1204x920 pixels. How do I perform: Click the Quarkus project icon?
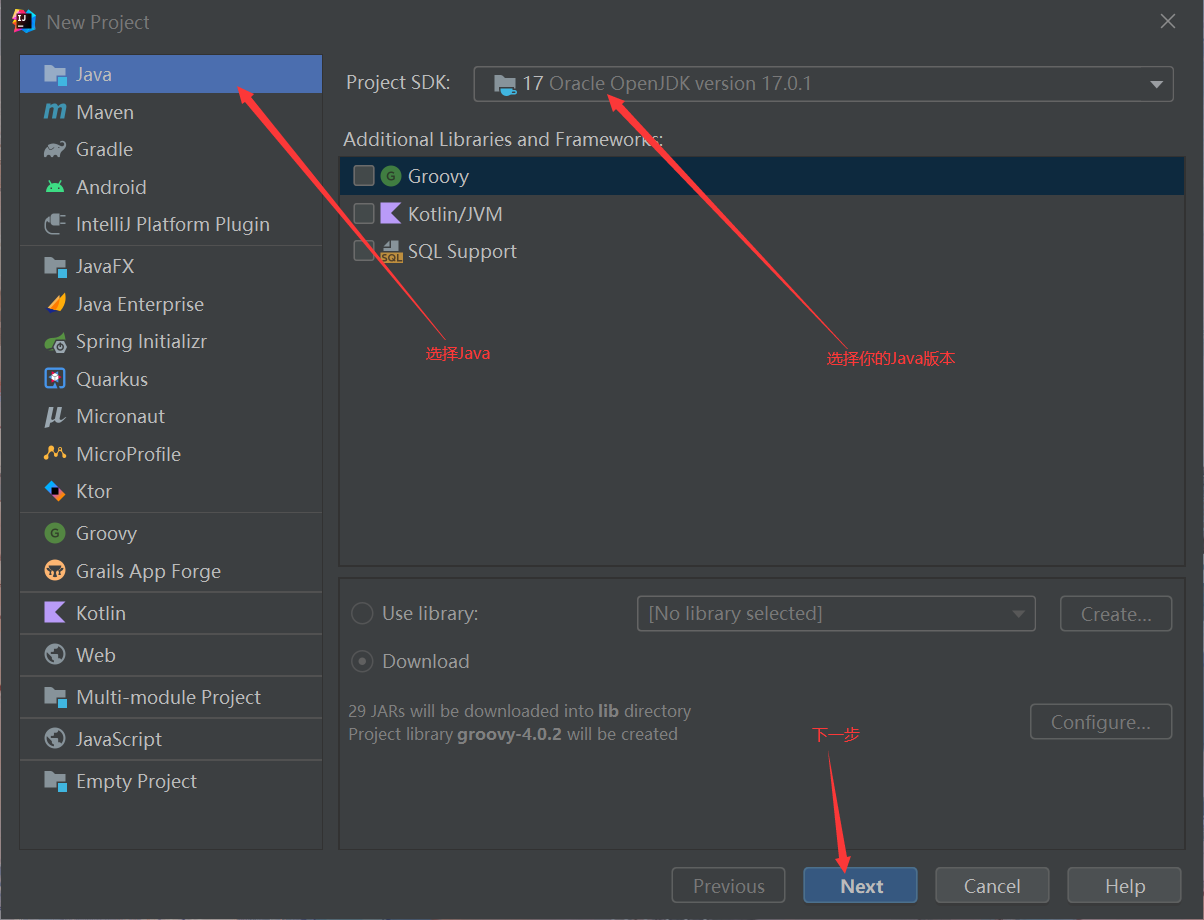coord(55,379)
